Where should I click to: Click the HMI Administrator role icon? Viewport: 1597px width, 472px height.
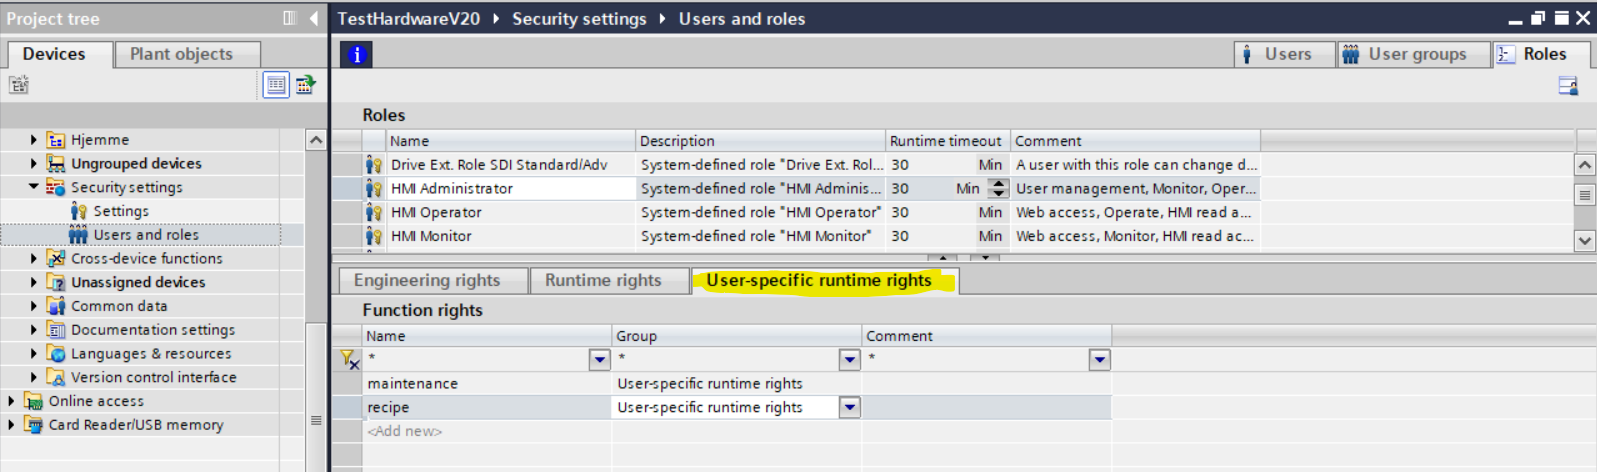point(374,188)
